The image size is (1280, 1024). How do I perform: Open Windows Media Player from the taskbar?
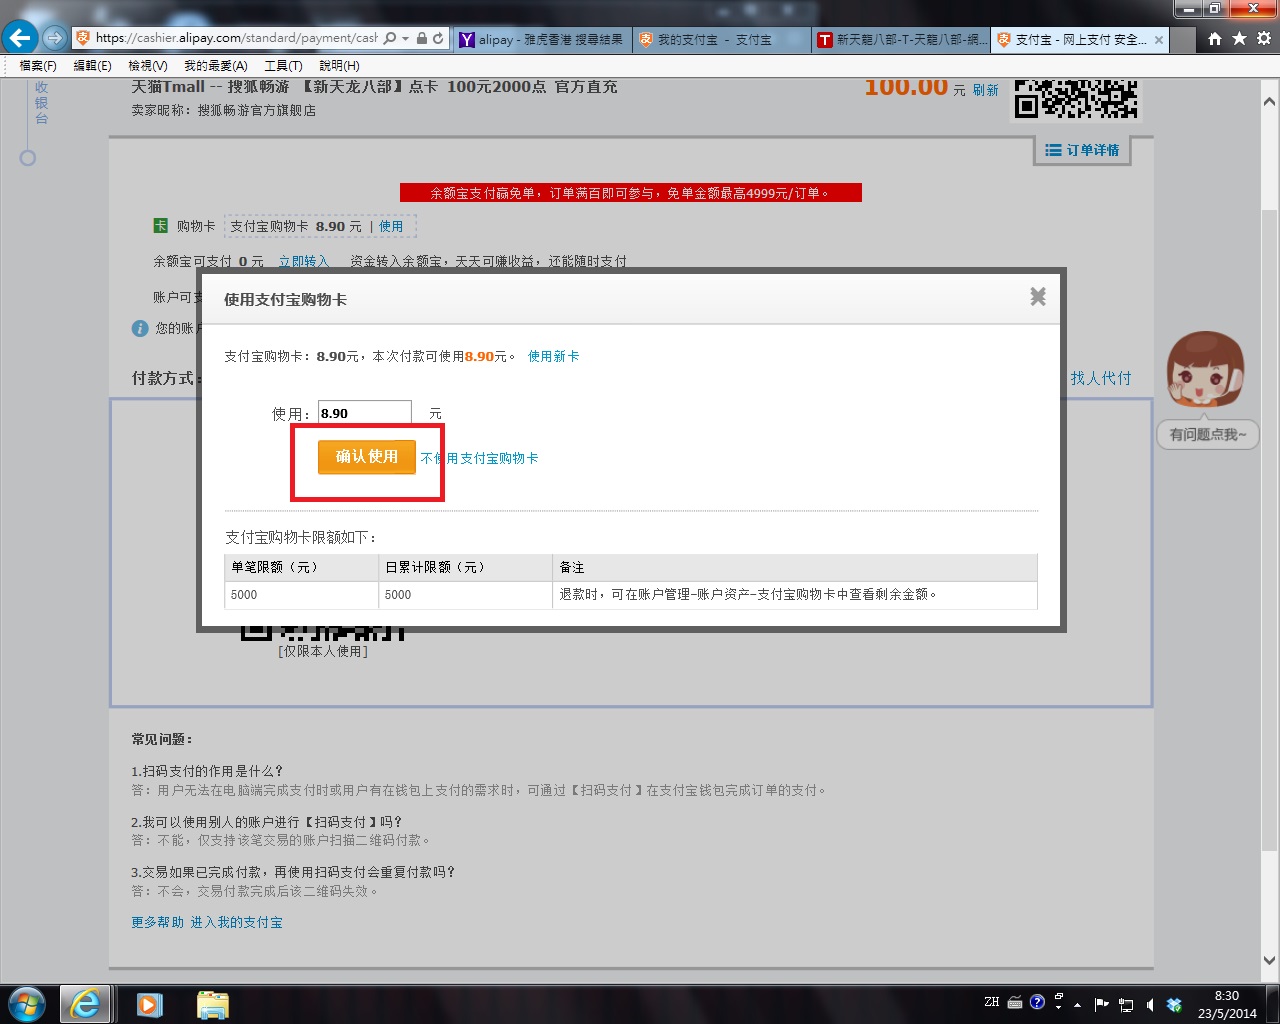tap(150, 1004)
